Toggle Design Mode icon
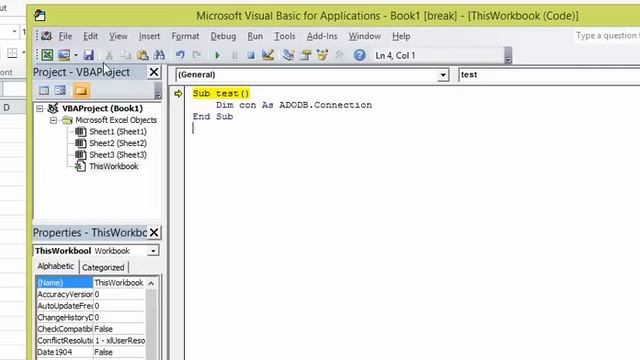The width and height of the screenshot is (640, 360). click(x=268, y=55)
